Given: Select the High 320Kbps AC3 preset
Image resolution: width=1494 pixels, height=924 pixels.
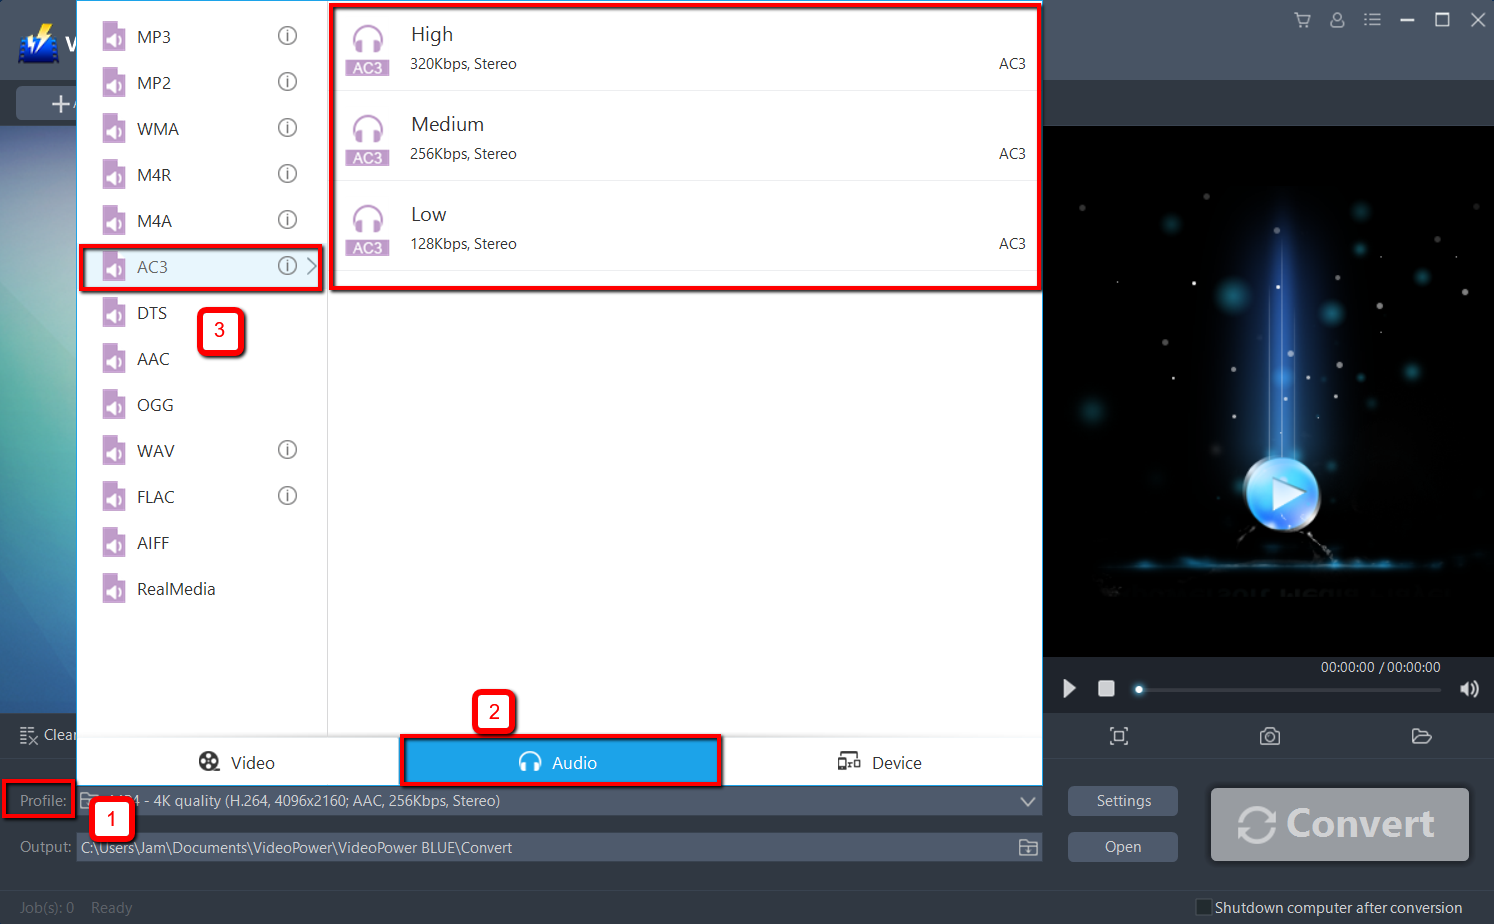Looking at the screenshot, I should tap(685, 46).
